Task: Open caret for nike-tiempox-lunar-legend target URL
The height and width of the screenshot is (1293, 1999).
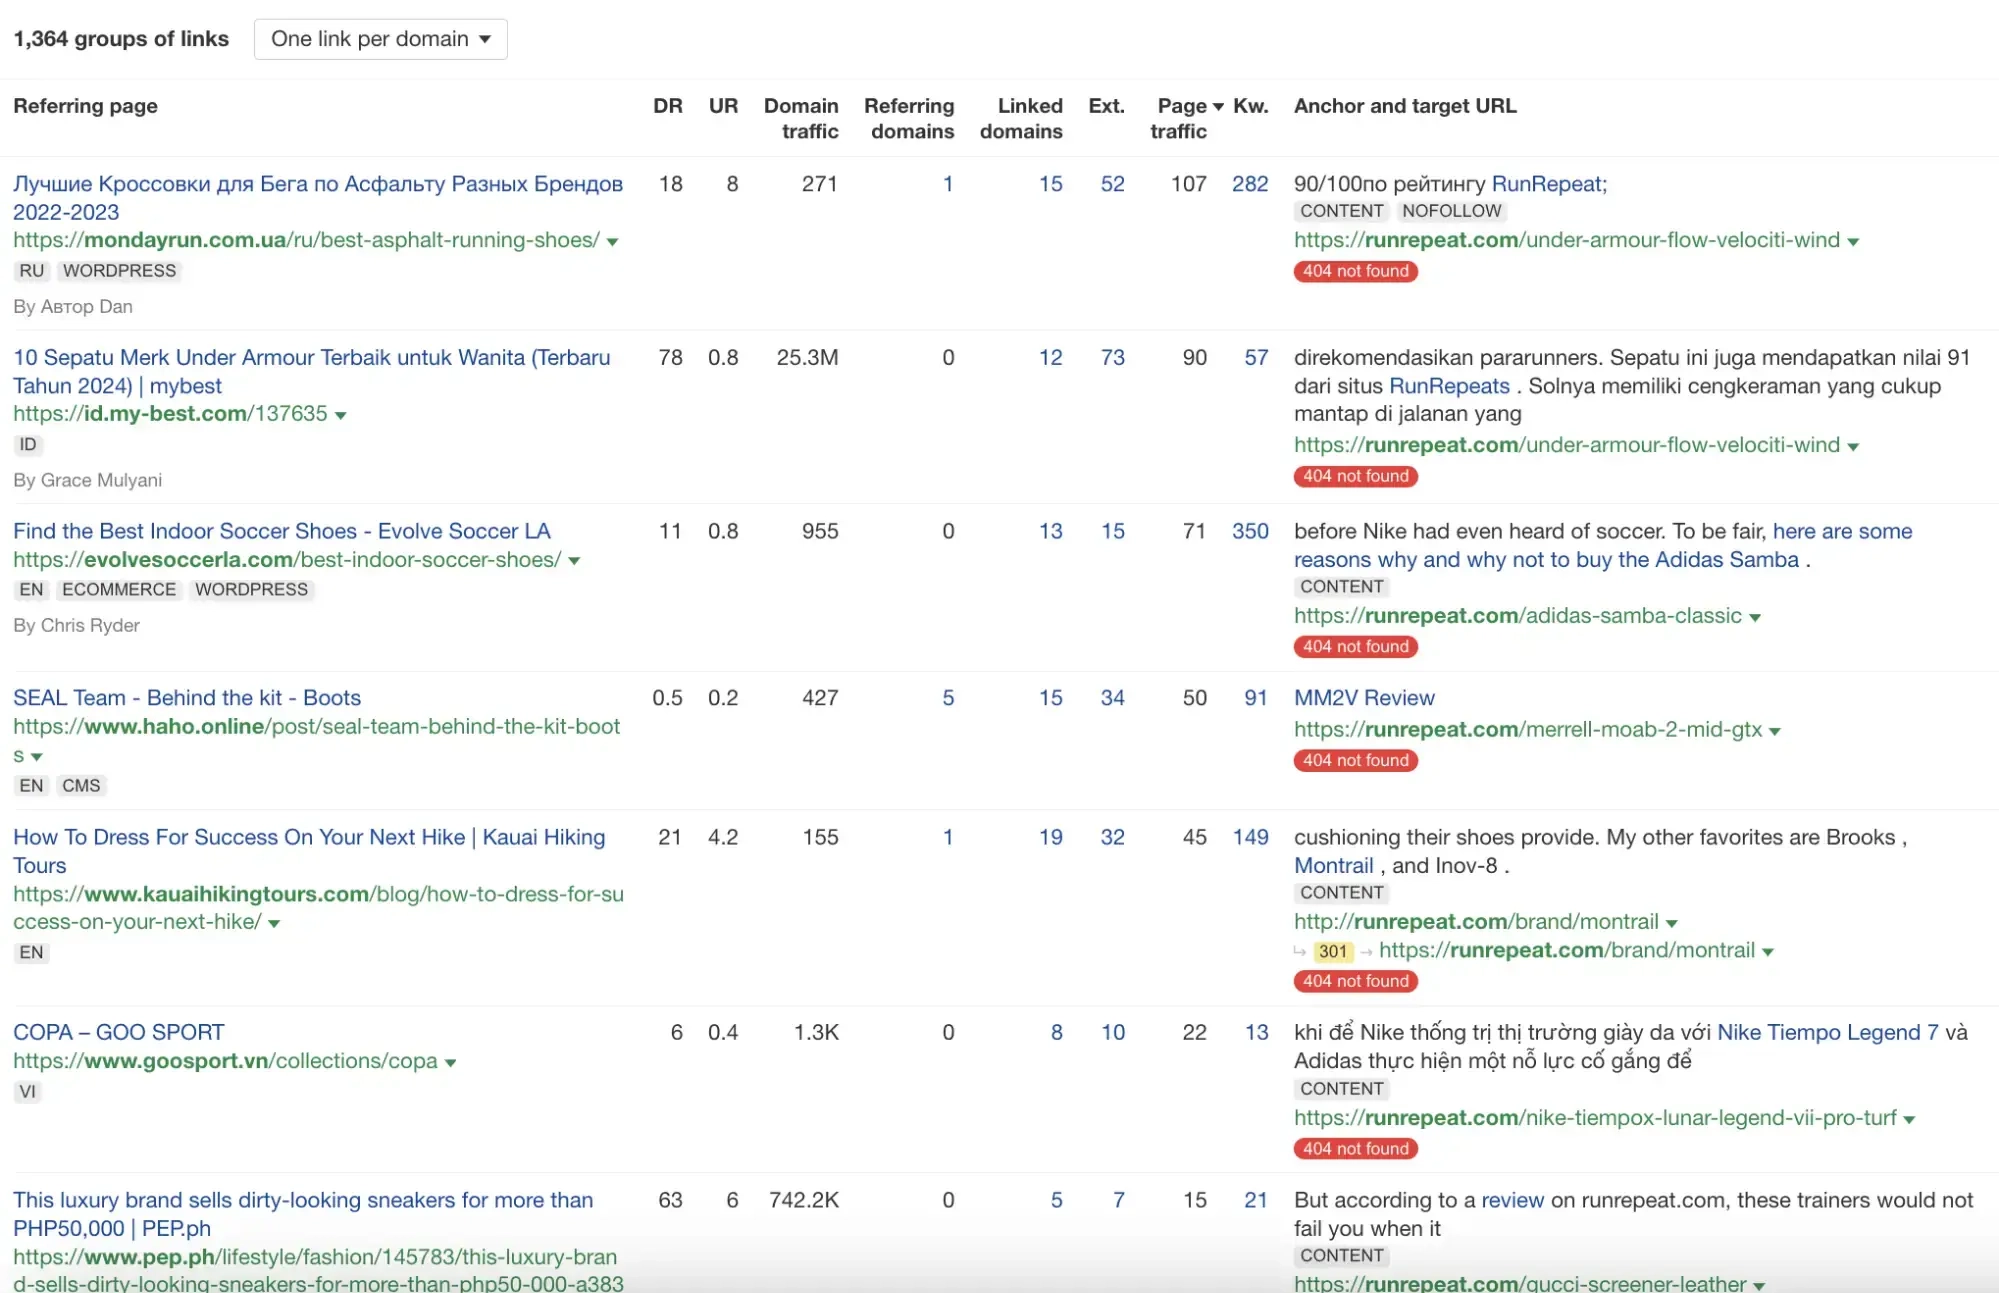Action: (x=1909, y=1120)
